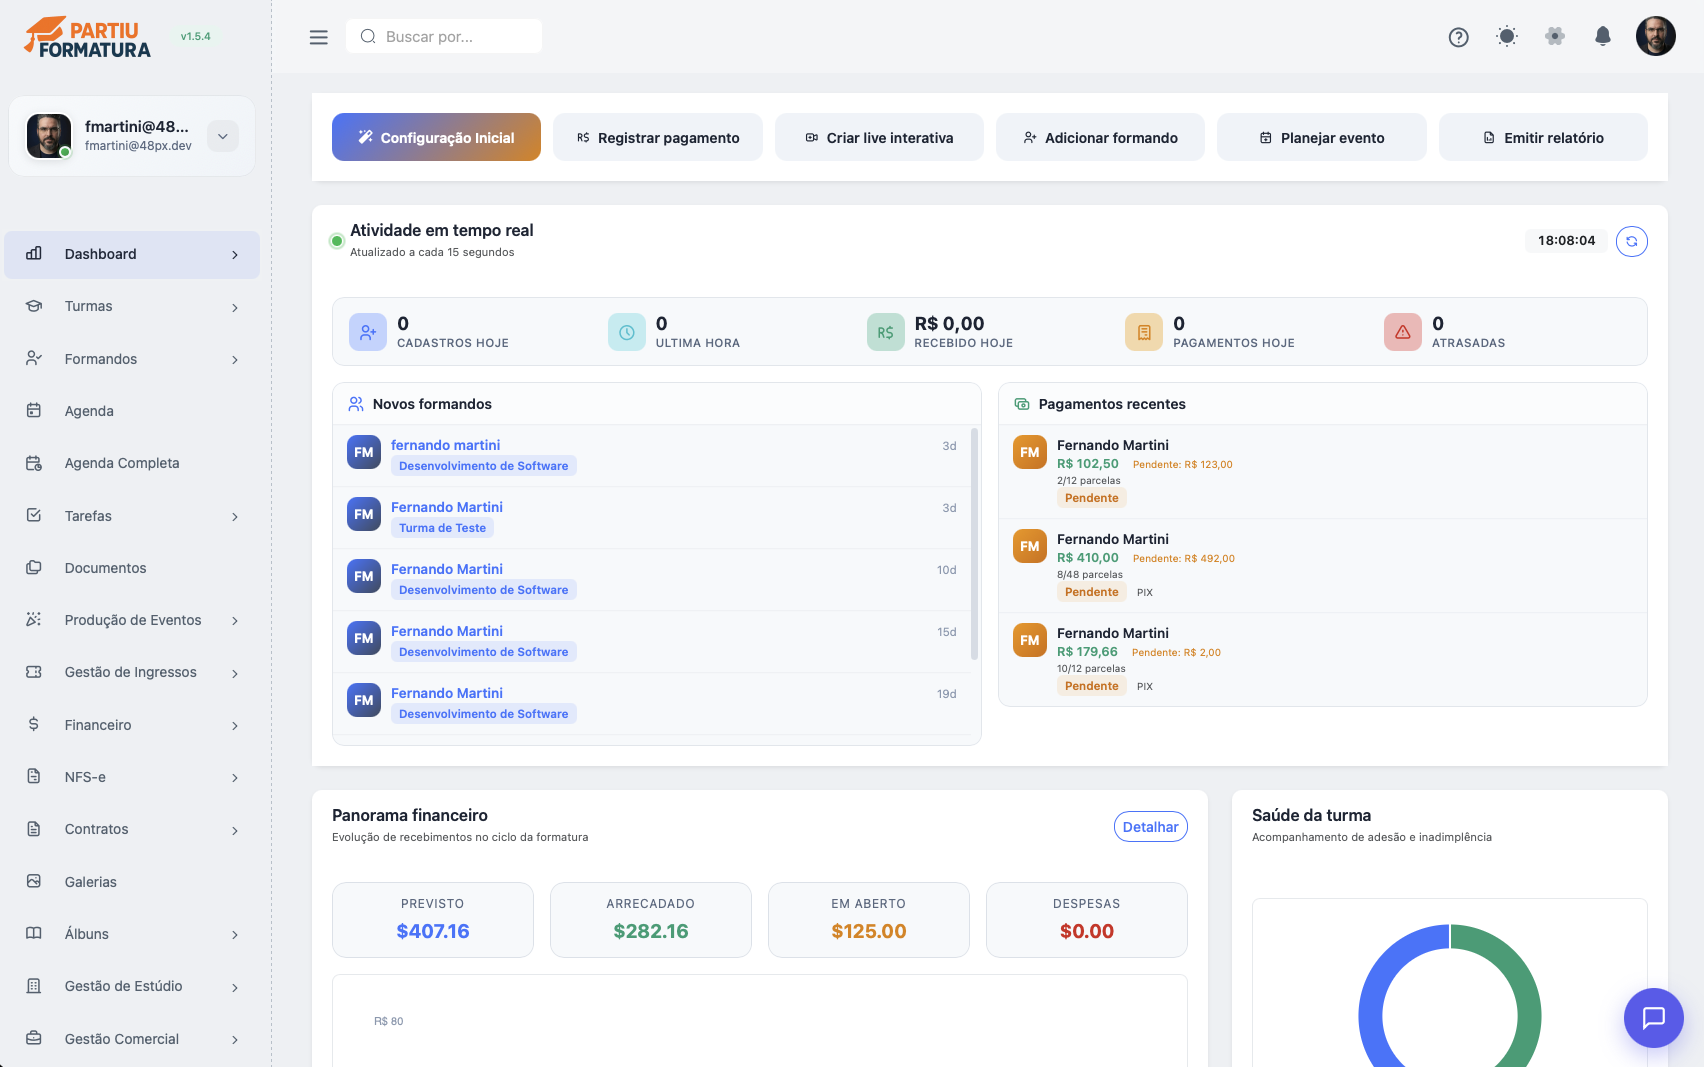Expand the Produção de Eventos chevron

click(235, 621)
